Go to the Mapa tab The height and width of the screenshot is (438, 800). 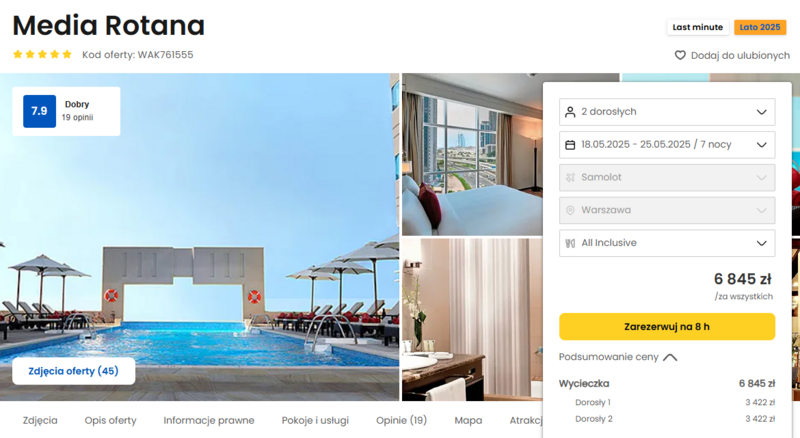468,420
